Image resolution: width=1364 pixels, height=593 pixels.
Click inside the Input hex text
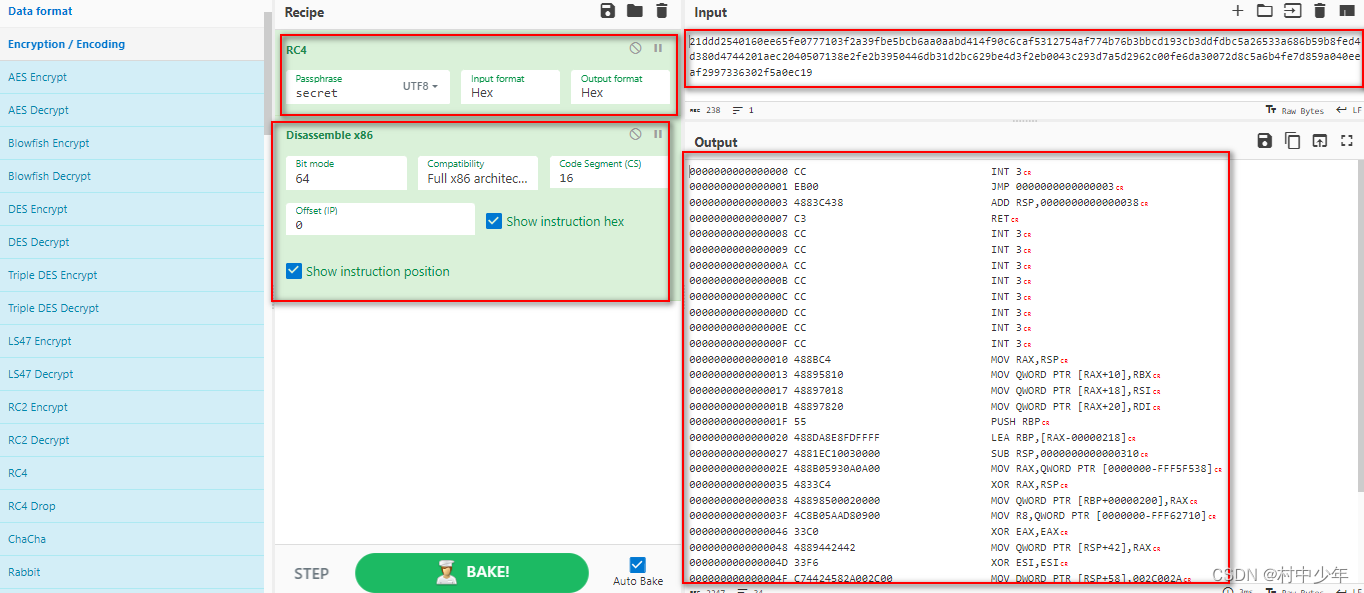click(1024, 57)
